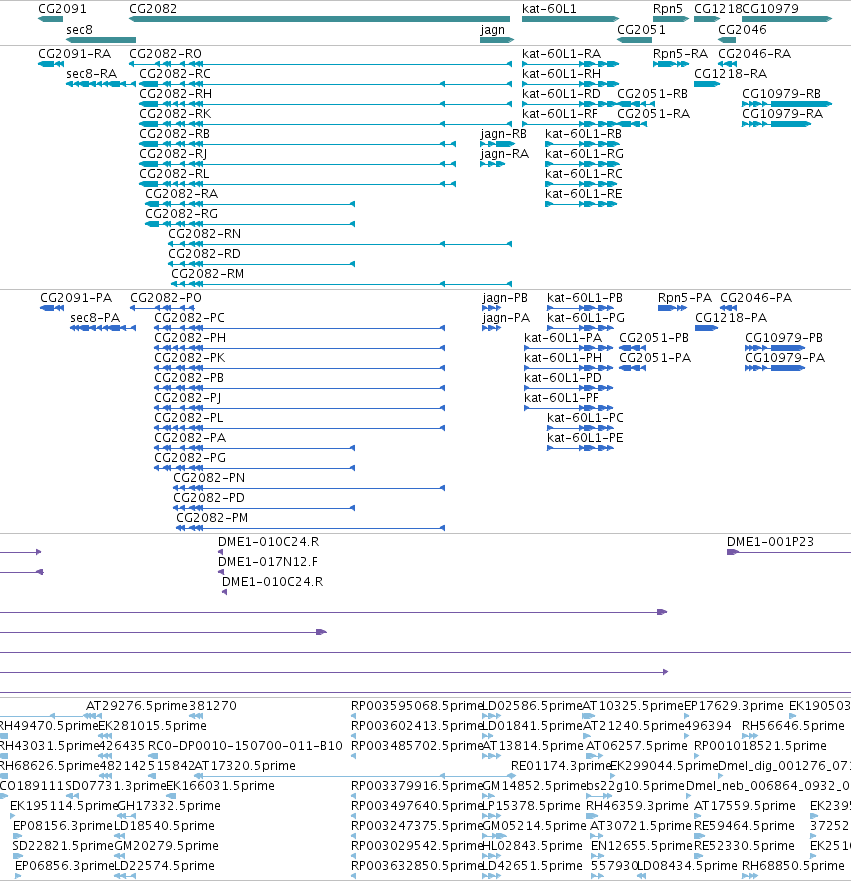Select transcript CG10979-RB label
The image size is (851, 881).
781,94
